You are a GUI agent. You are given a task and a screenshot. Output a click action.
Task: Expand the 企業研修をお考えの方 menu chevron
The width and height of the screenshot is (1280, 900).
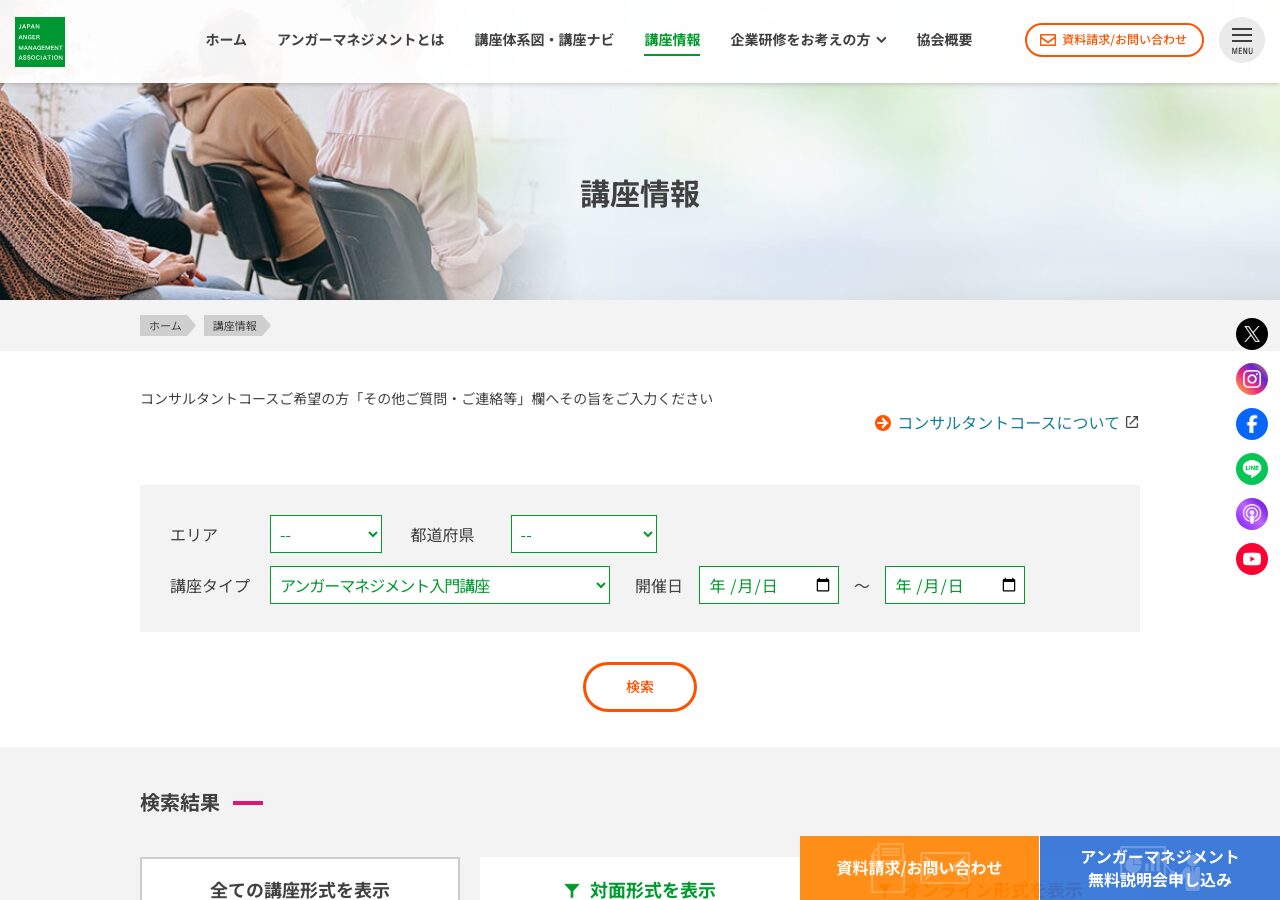pyautogui.click(x=881, y=40)
